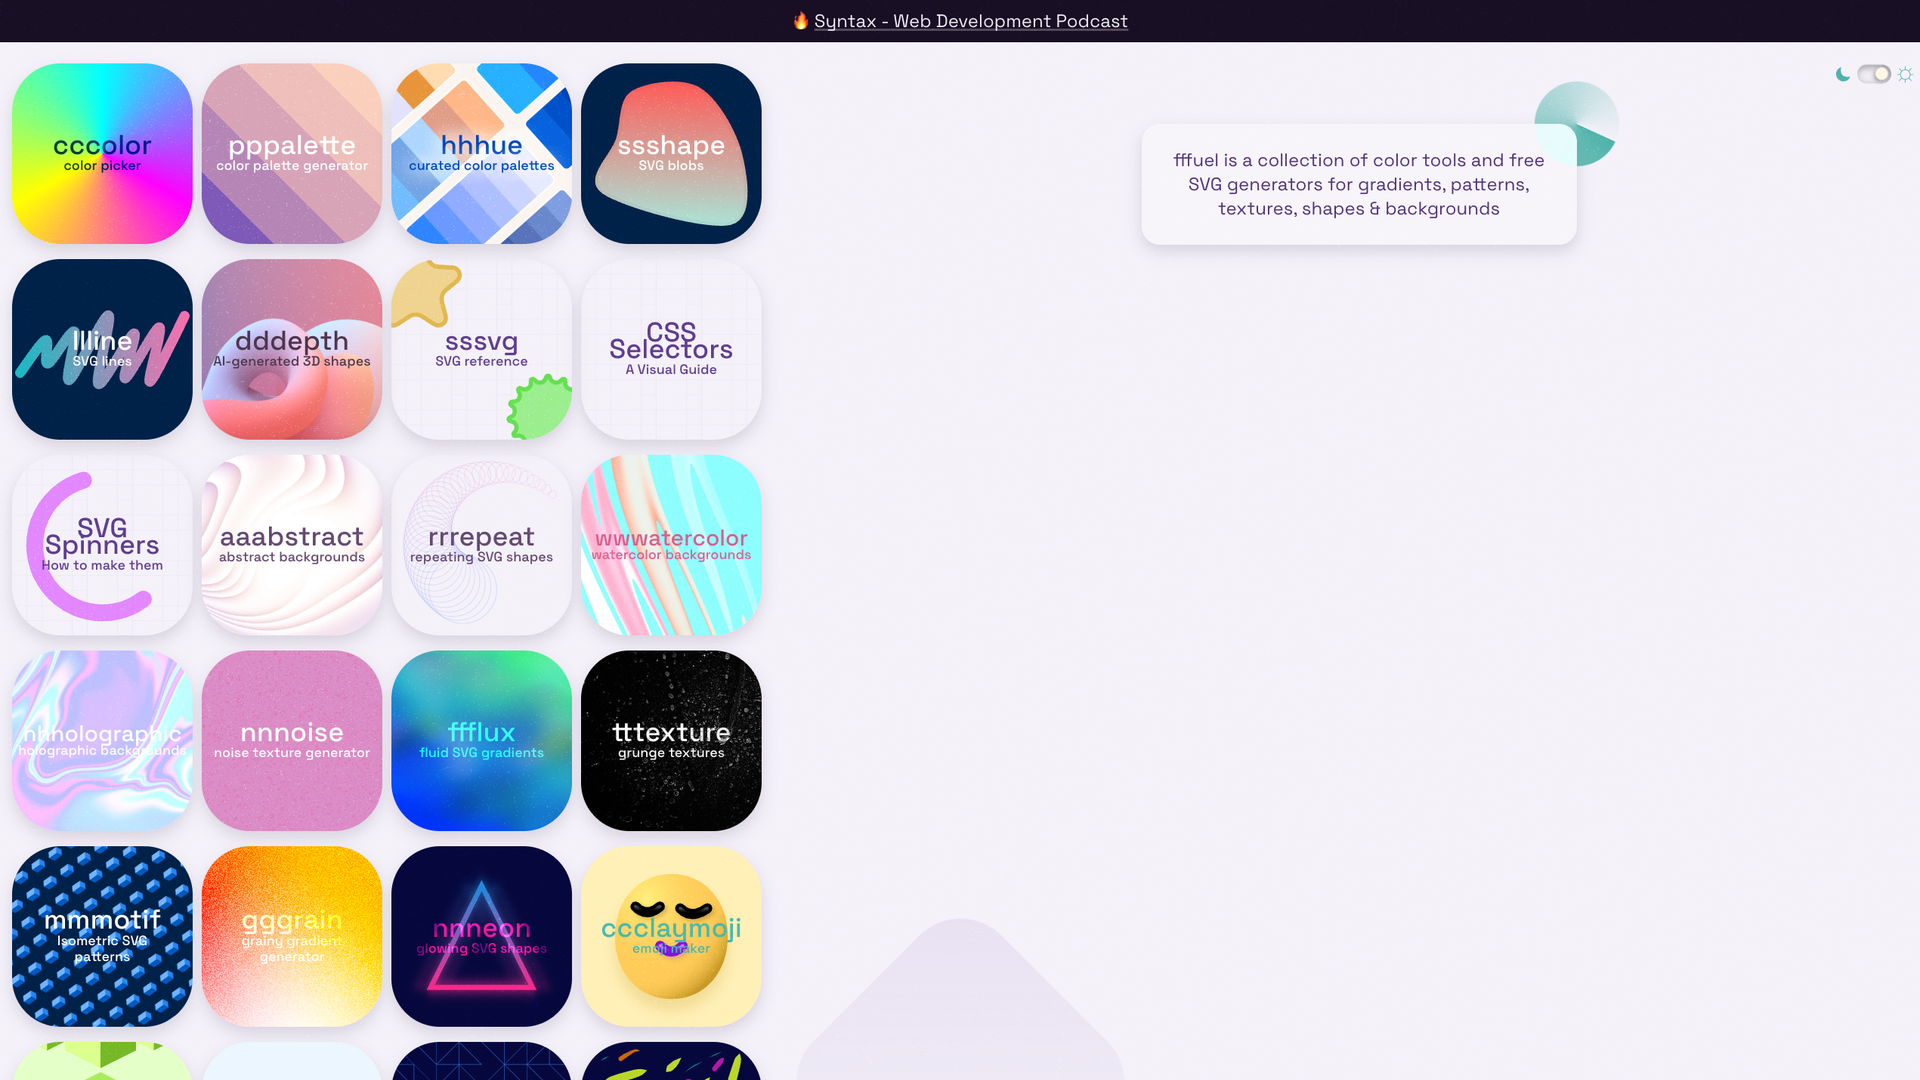The image size is (1920, 1080).
Task: Select the wwwatercolor watercolor backgrounds tool
Action: 671,545
